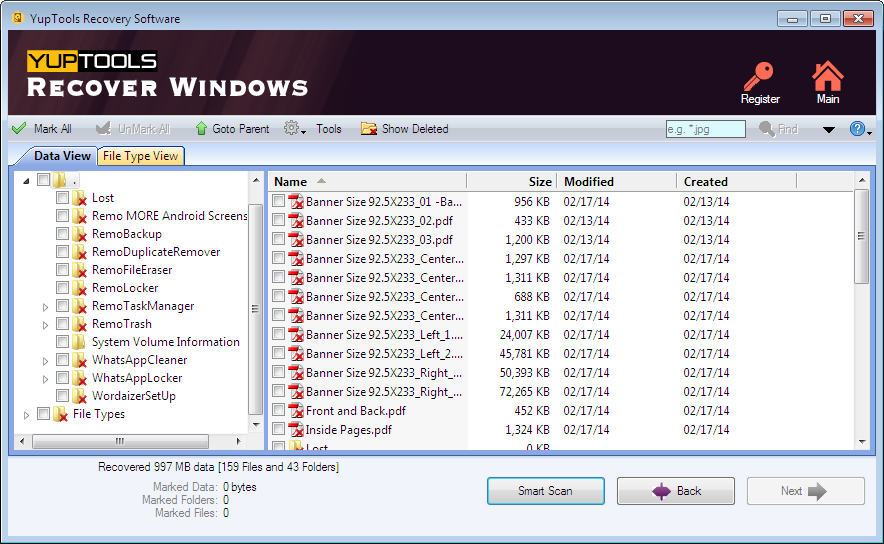
Task: Expand the WhatsAppLocker folder
Action: click(46, 379)
